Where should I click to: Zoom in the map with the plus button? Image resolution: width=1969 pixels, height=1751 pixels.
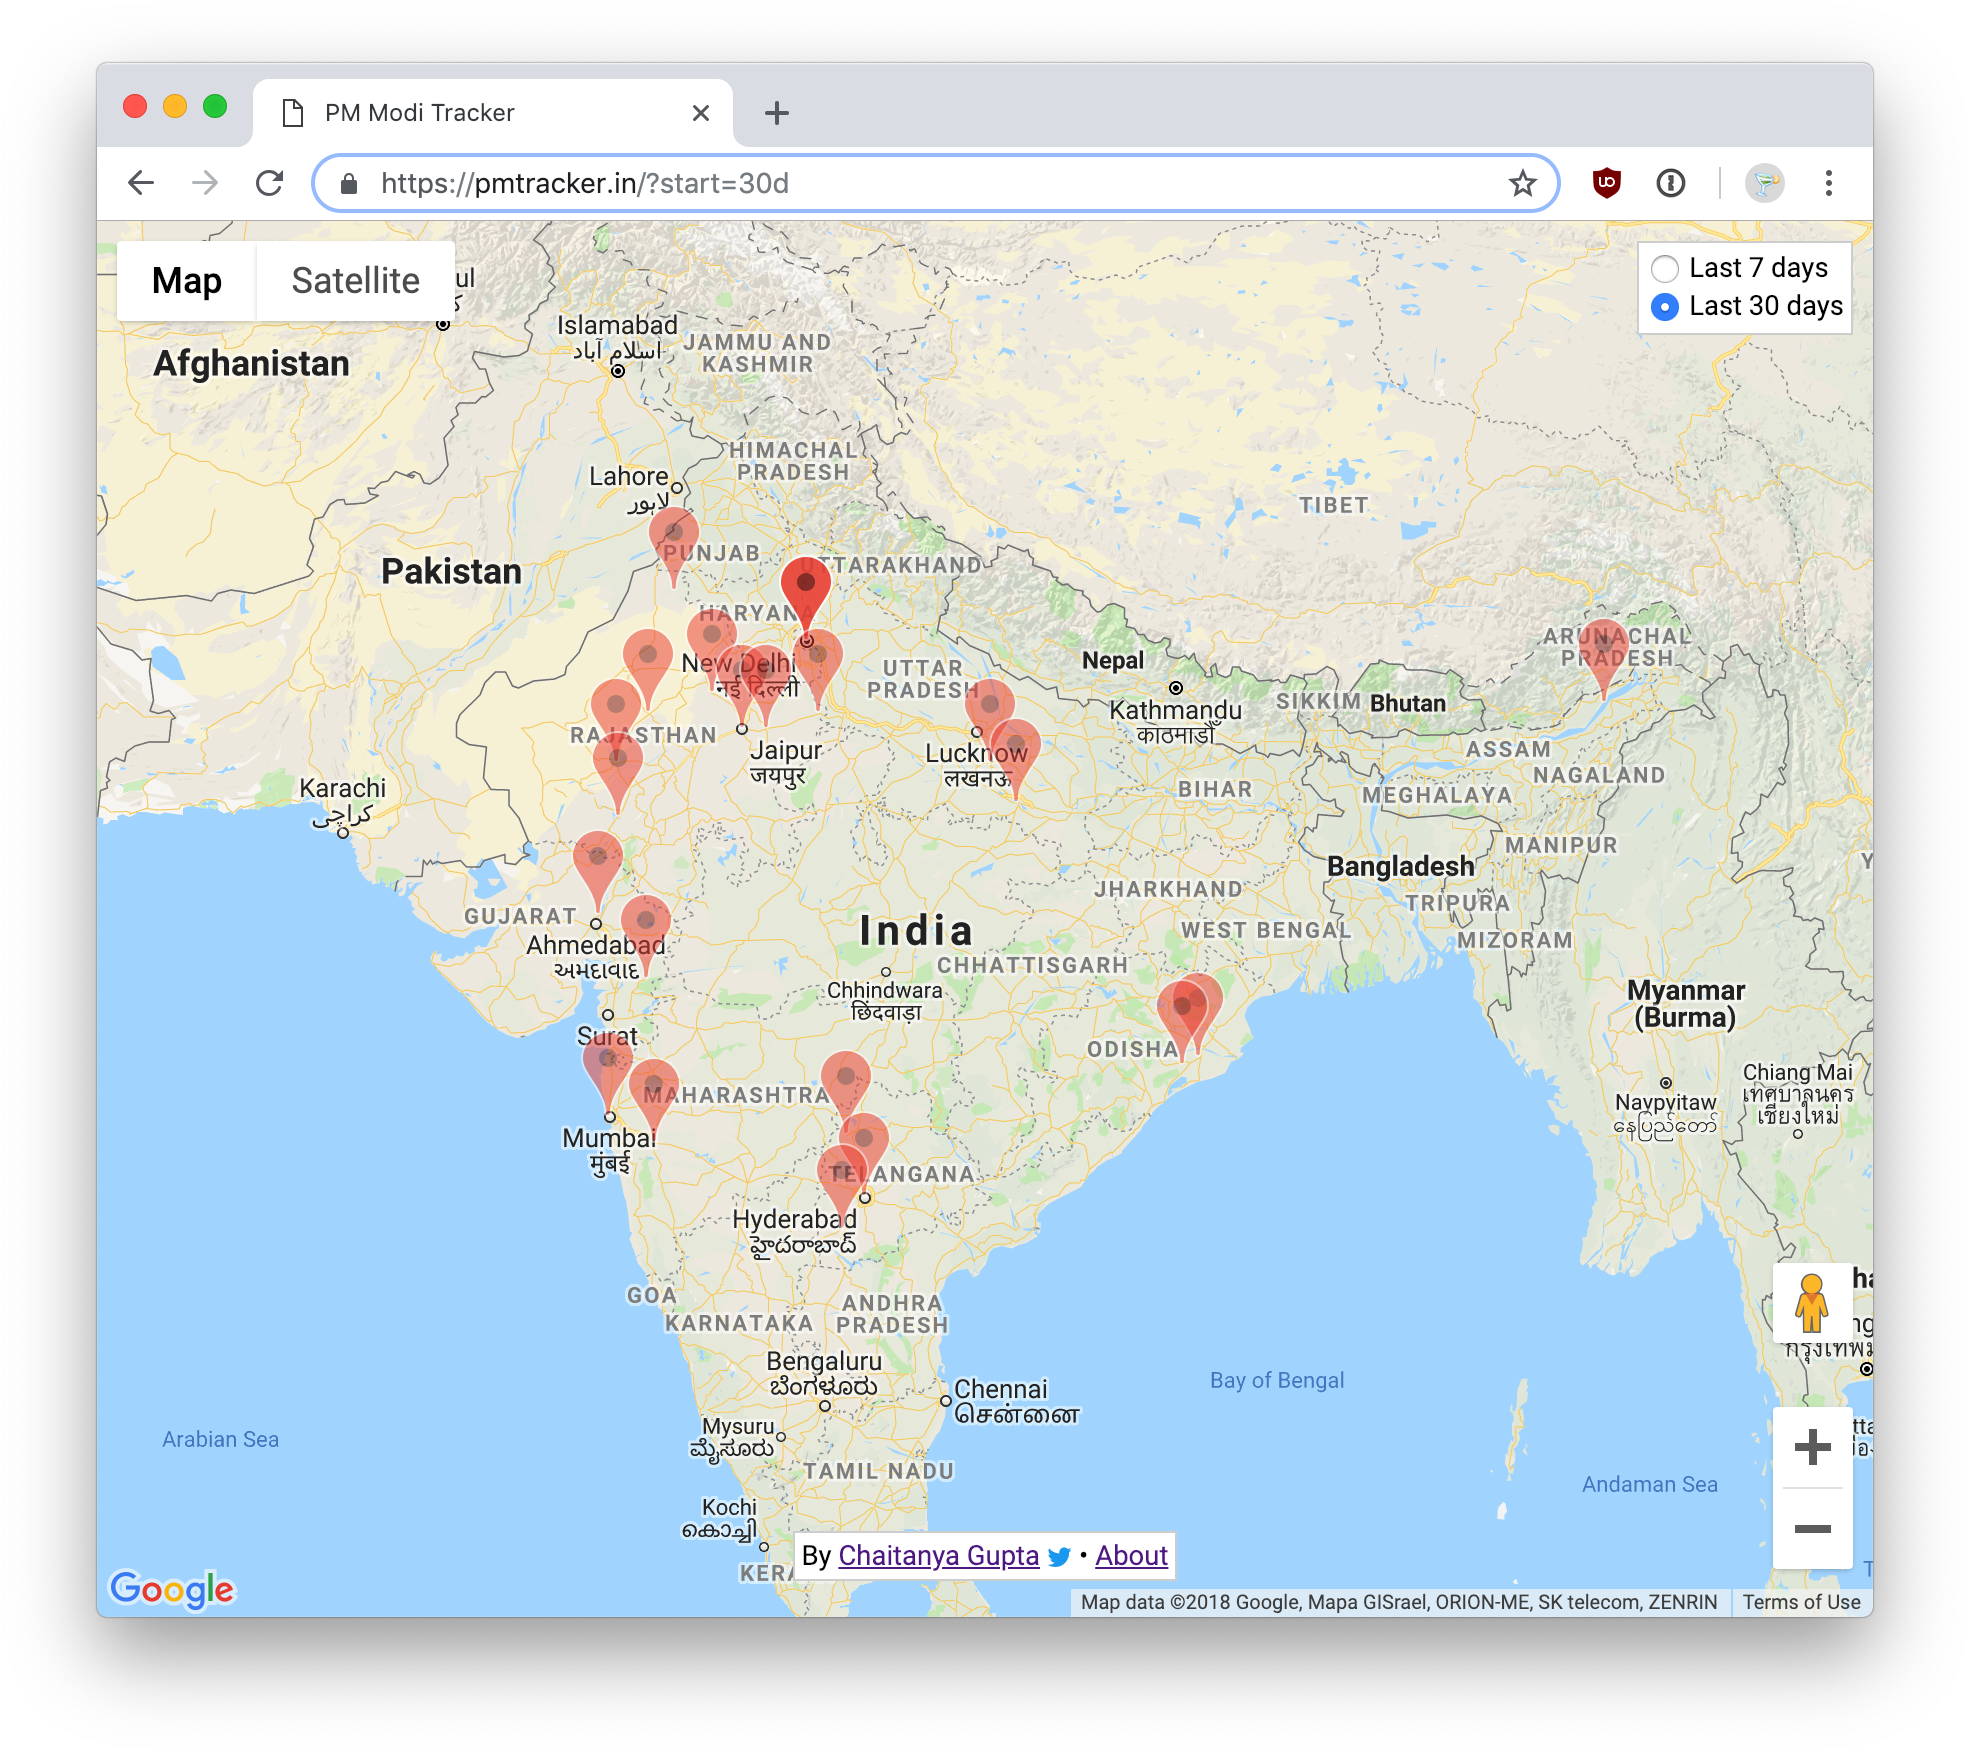click(x=1811, y=1447)
